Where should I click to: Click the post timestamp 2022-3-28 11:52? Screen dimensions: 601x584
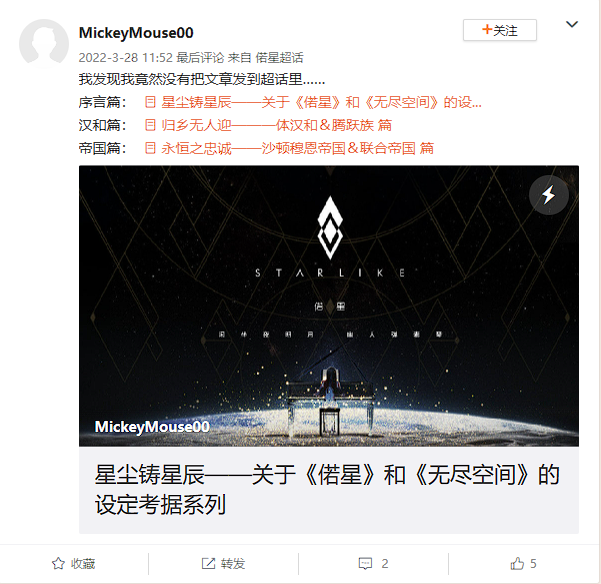(126, 57)
